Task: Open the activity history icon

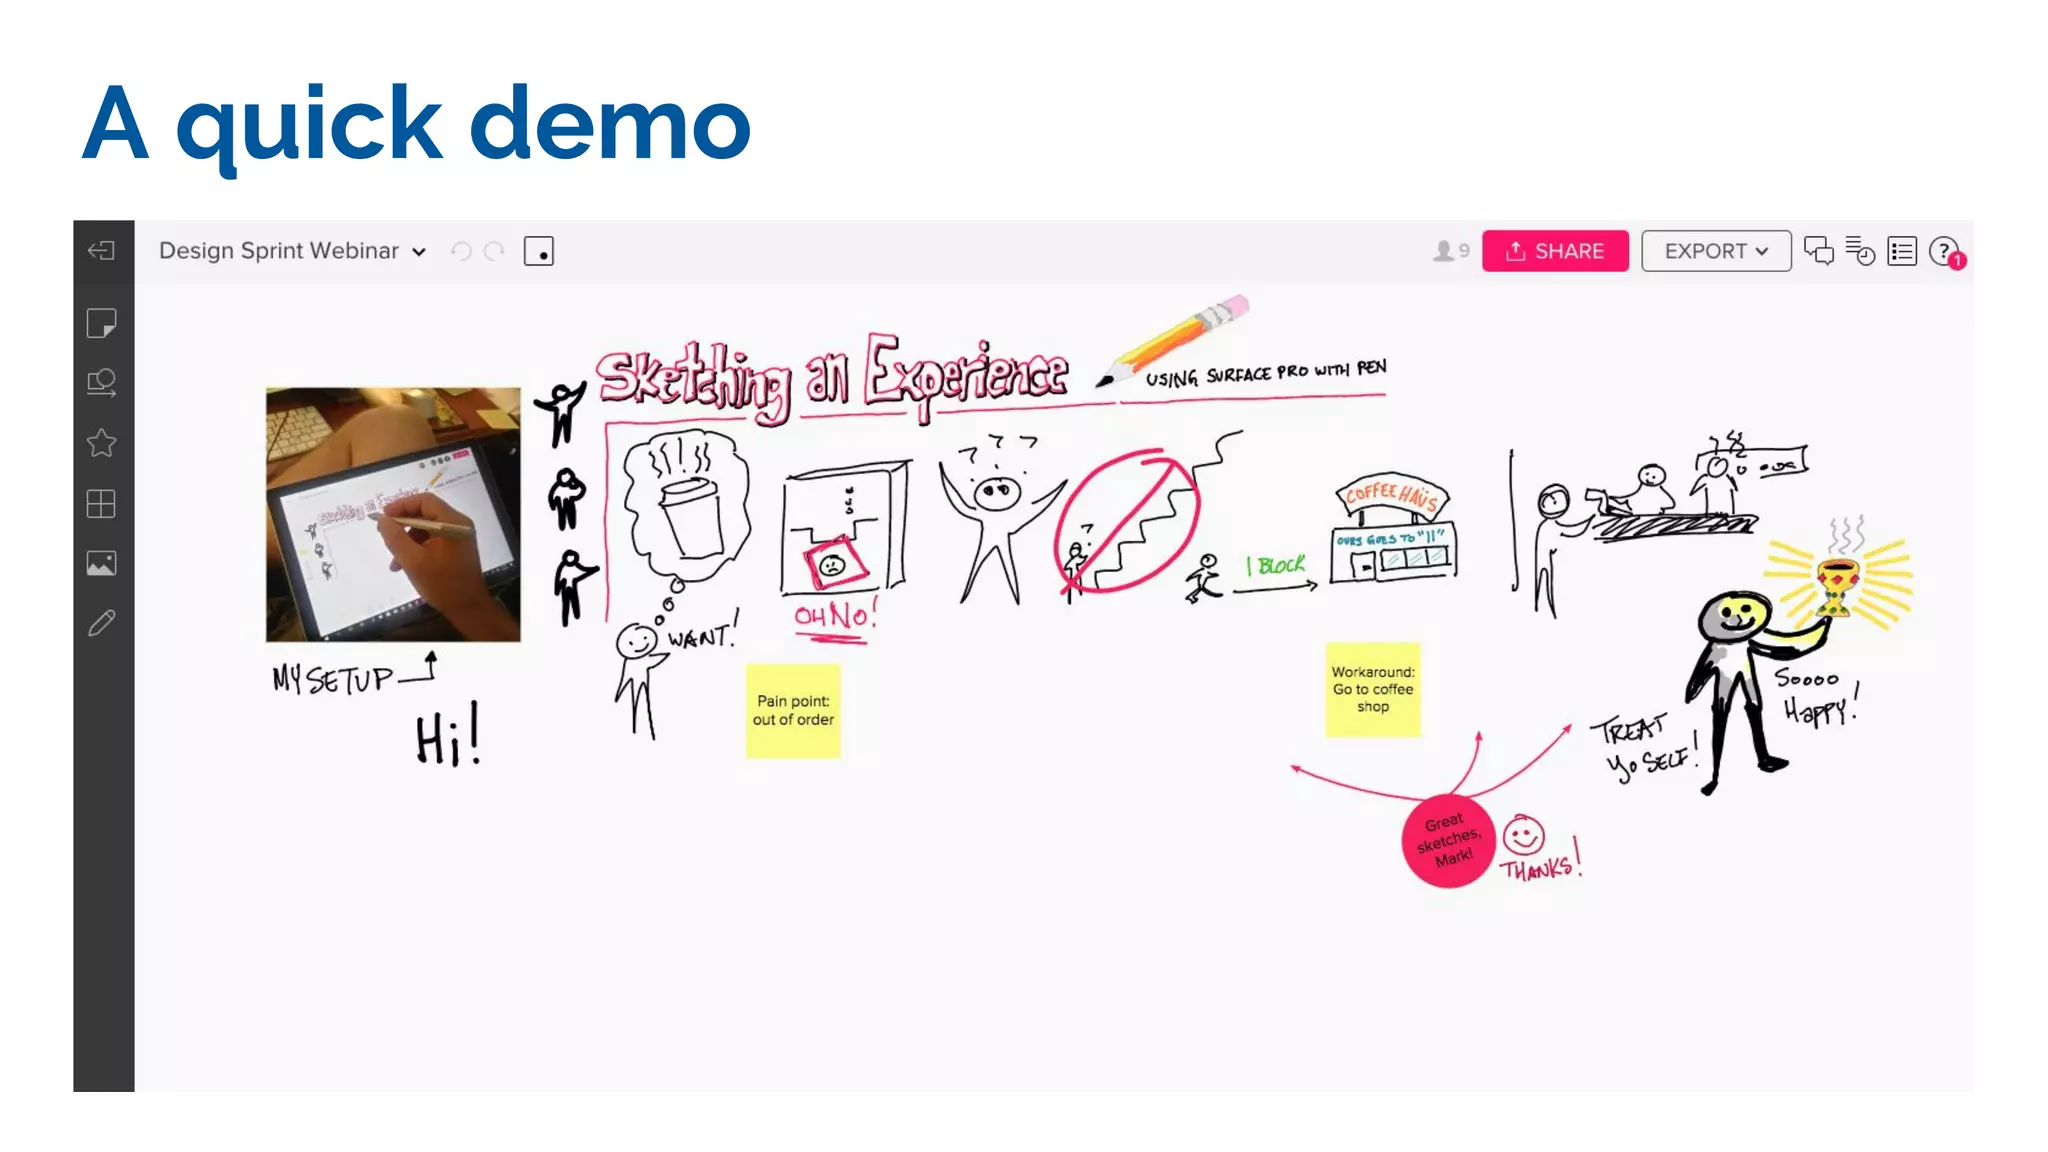Action: point(1860,251)
